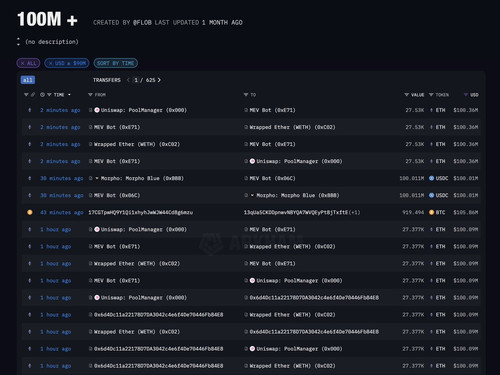Open the three-dot menu beside the description
Screen dimensions: 500x375
tap(18, 42)
